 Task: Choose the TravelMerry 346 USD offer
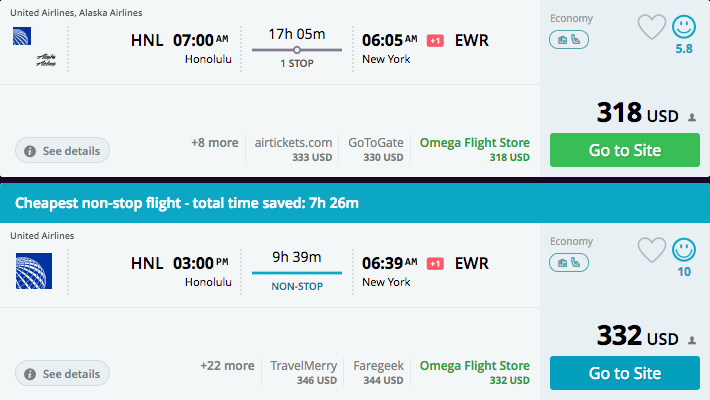point(303,372)
